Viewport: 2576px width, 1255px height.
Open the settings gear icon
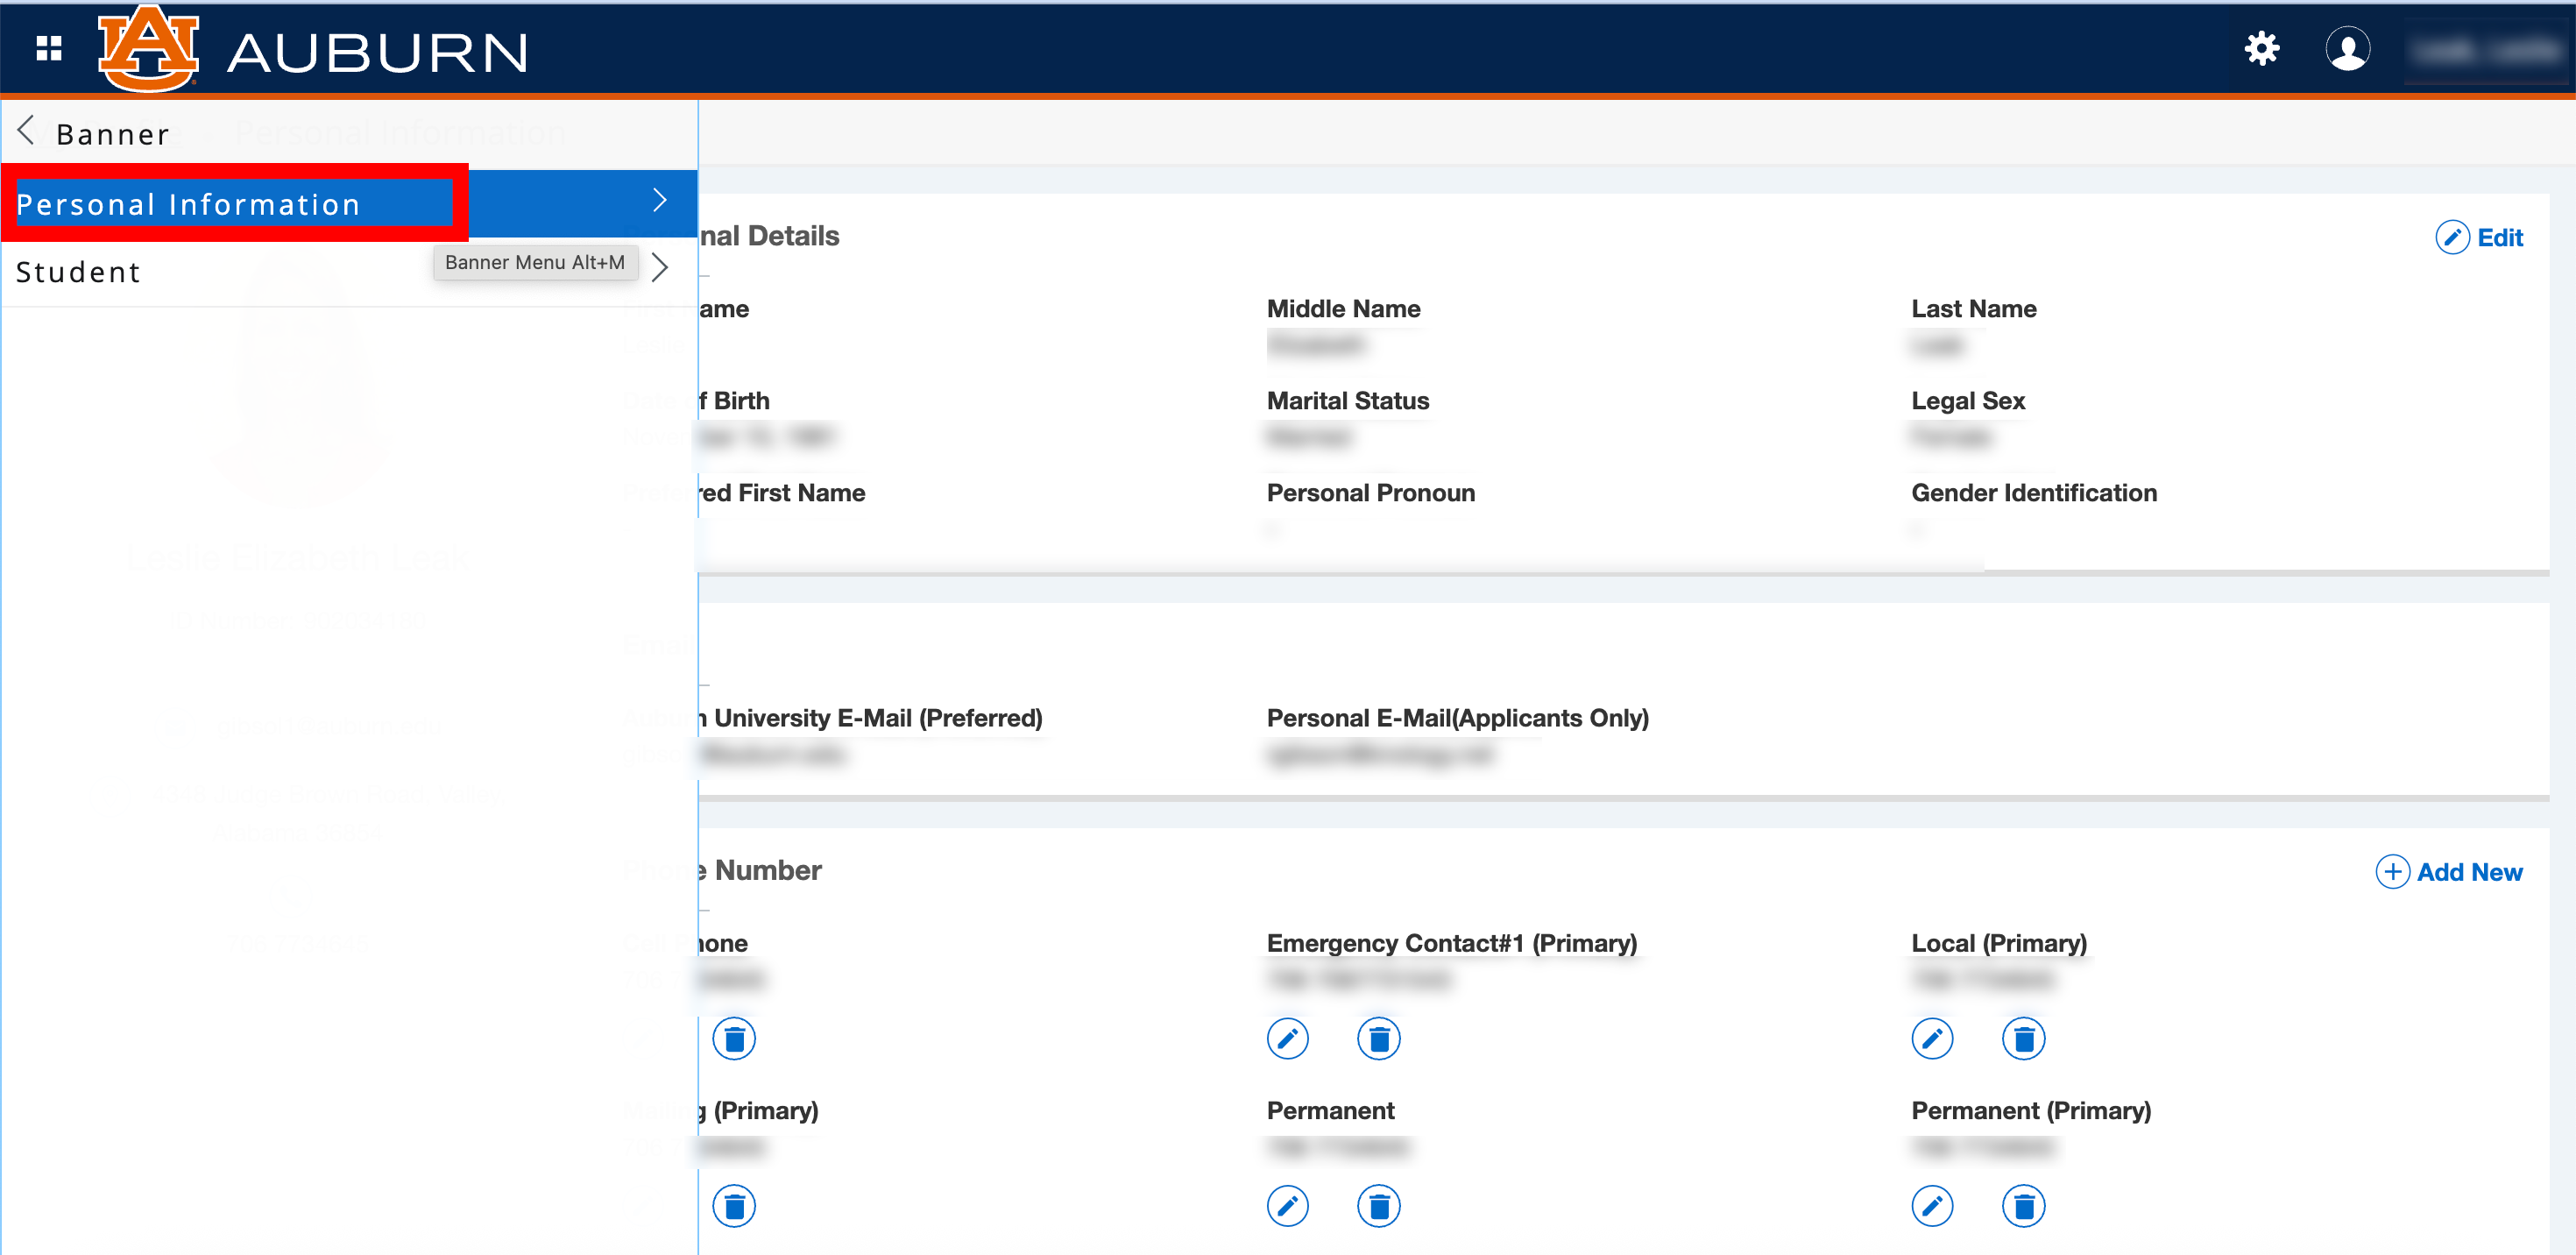click(2262, 47)
